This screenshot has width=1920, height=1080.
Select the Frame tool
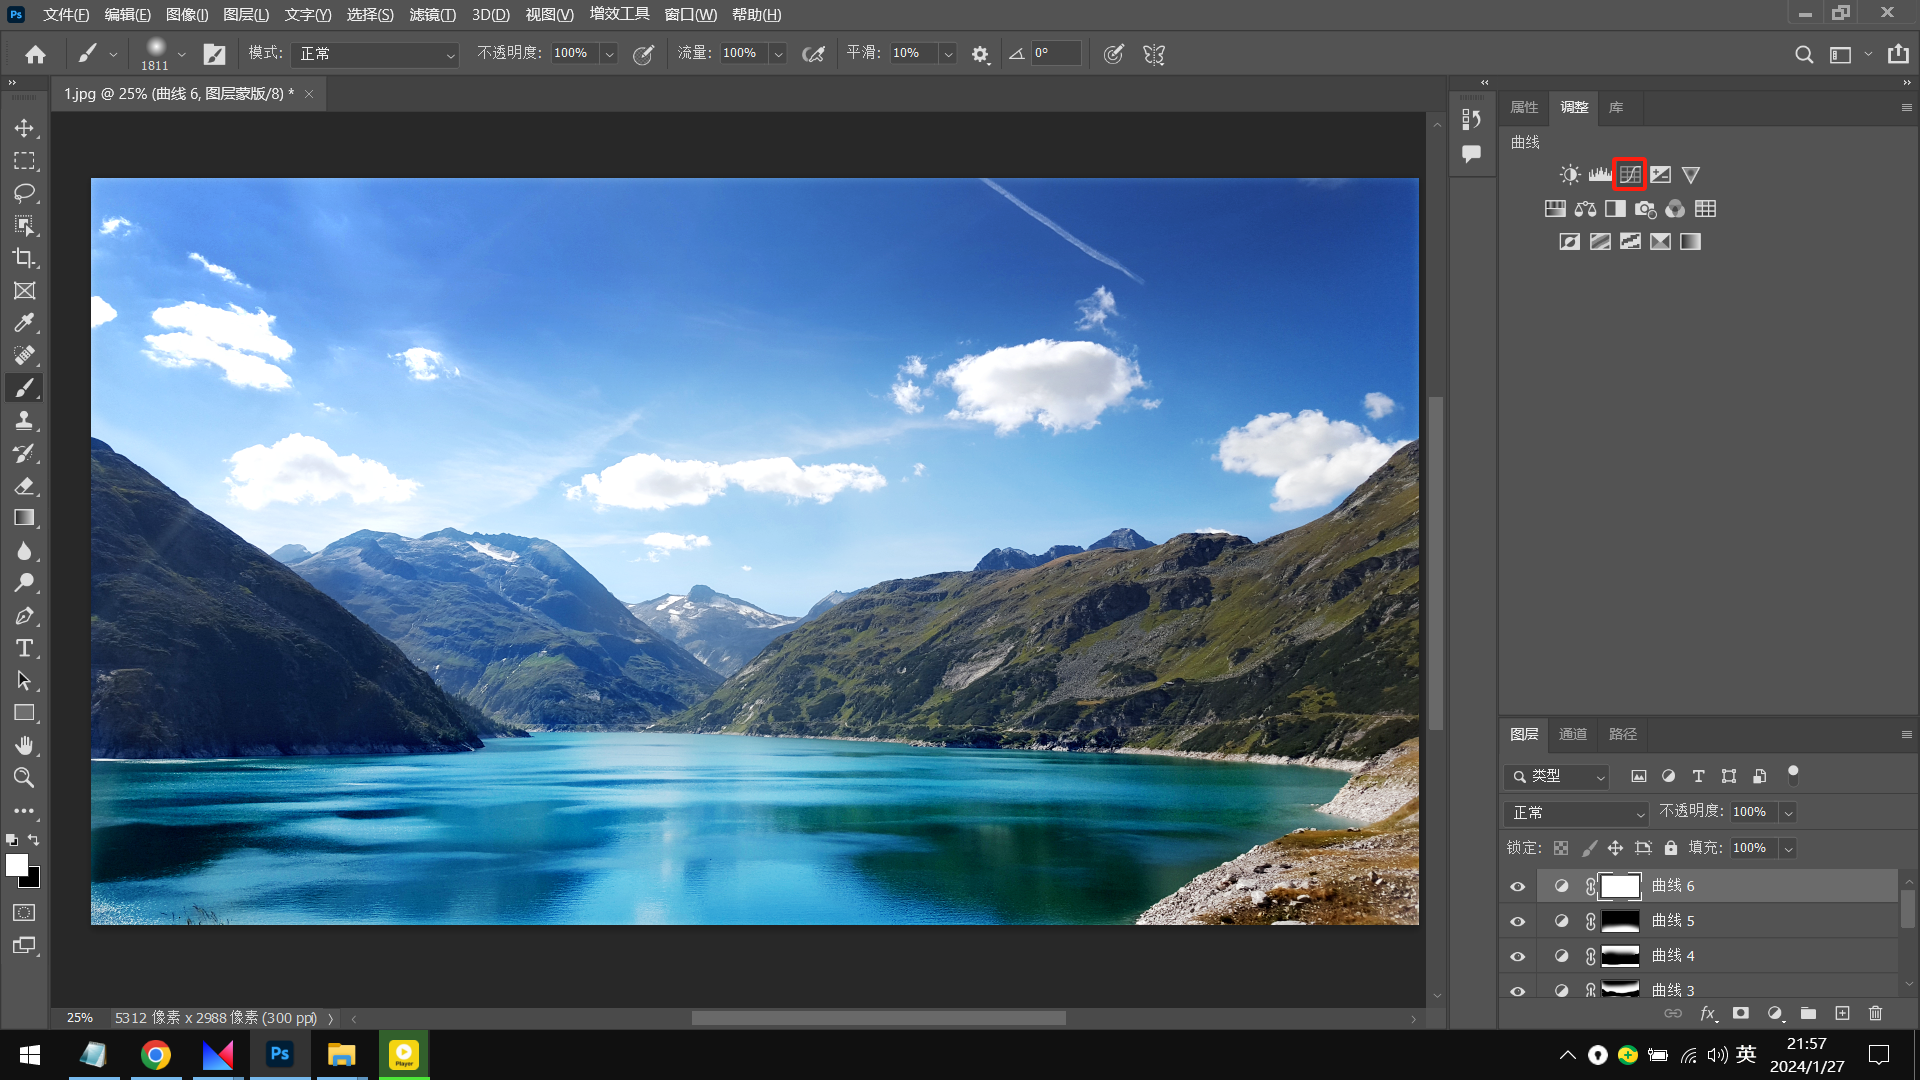click(x=24, y=291)
